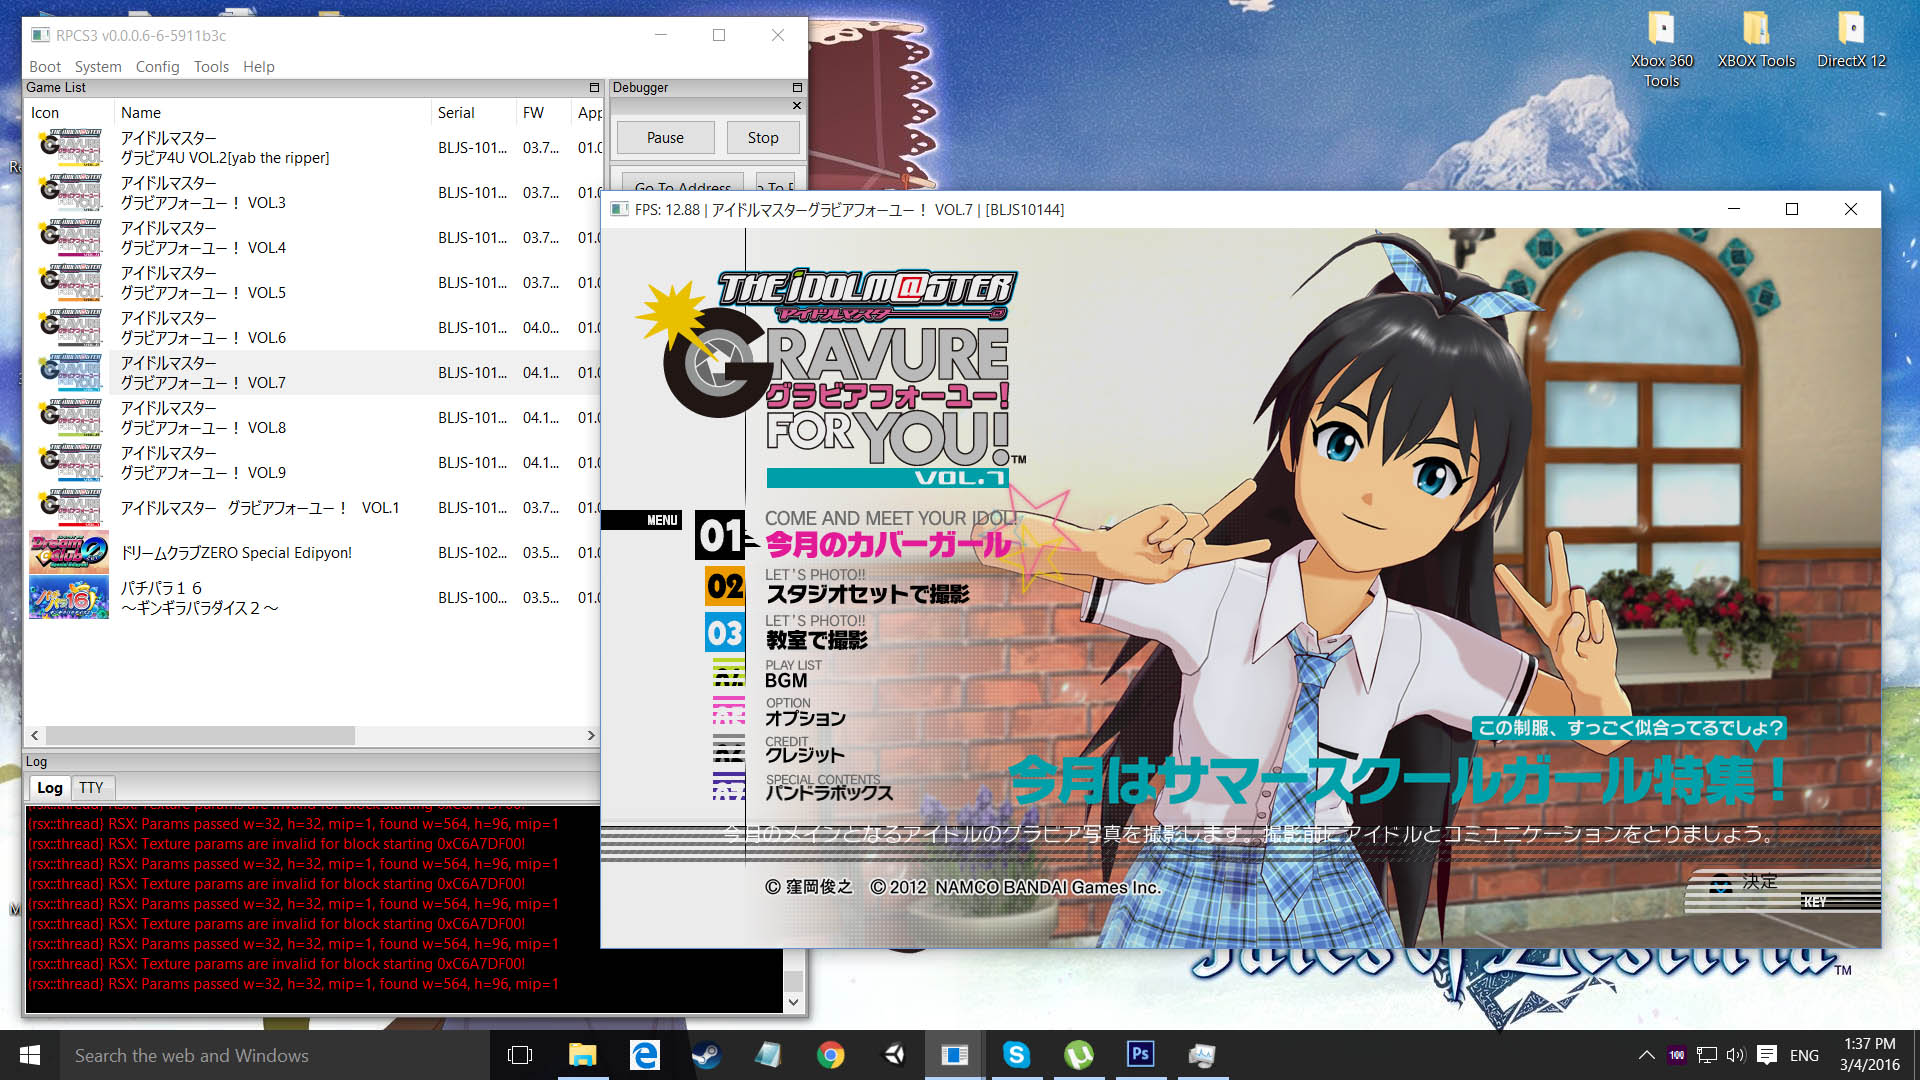Select the Gravure For You VOL.7 game icon
This screenshot has height=1080, width=1920.
coord(69,372)
